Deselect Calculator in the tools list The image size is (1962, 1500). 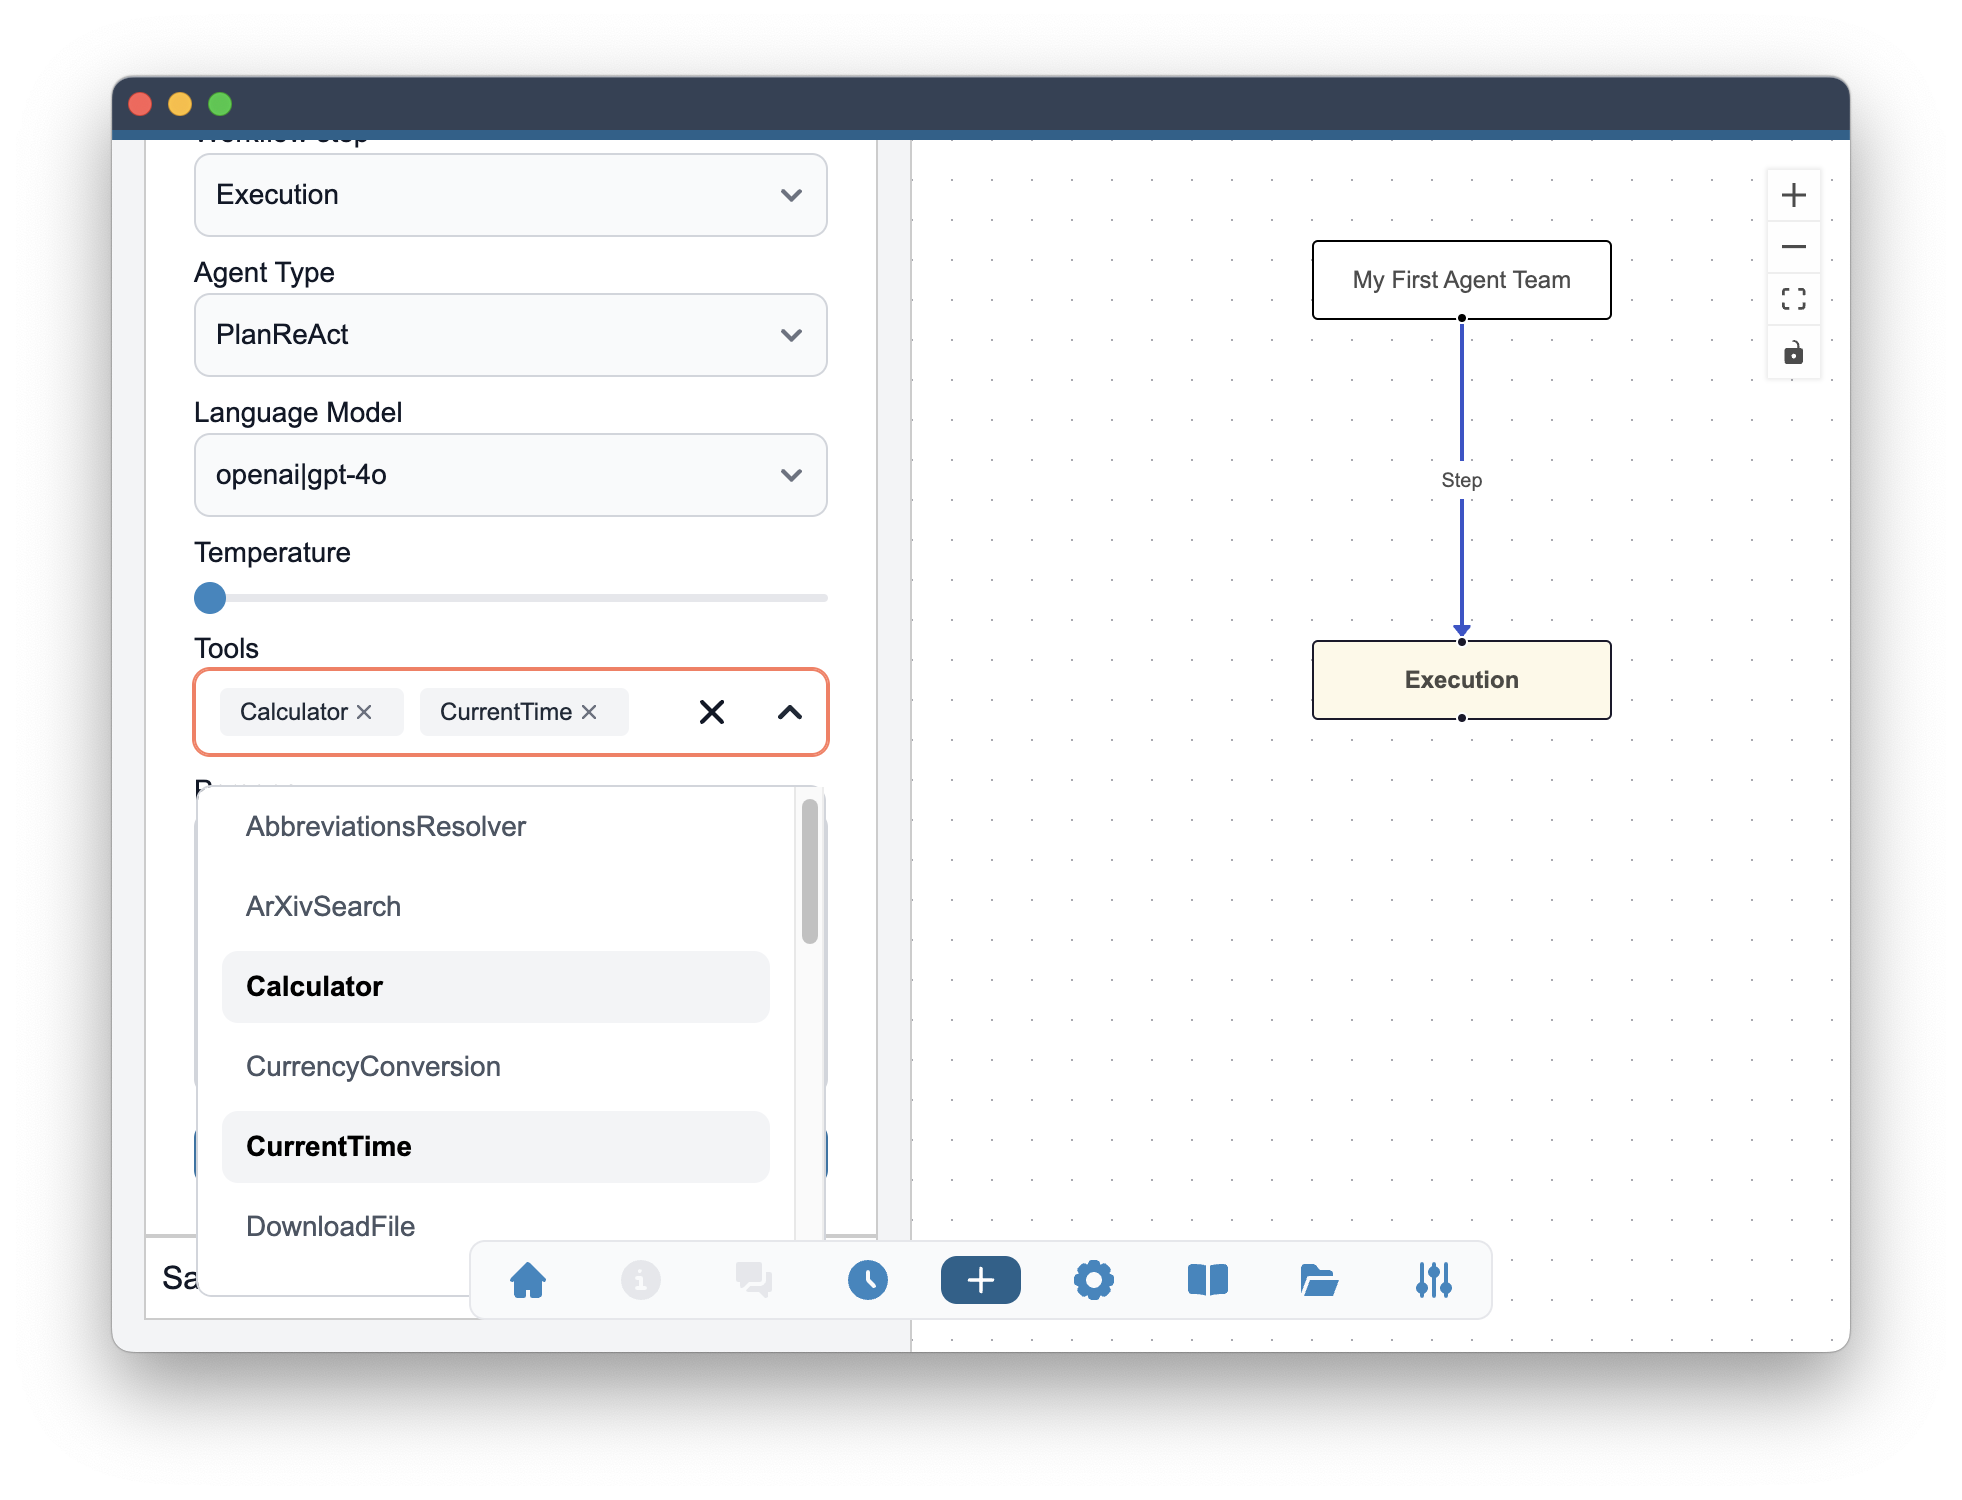point(496,987)
